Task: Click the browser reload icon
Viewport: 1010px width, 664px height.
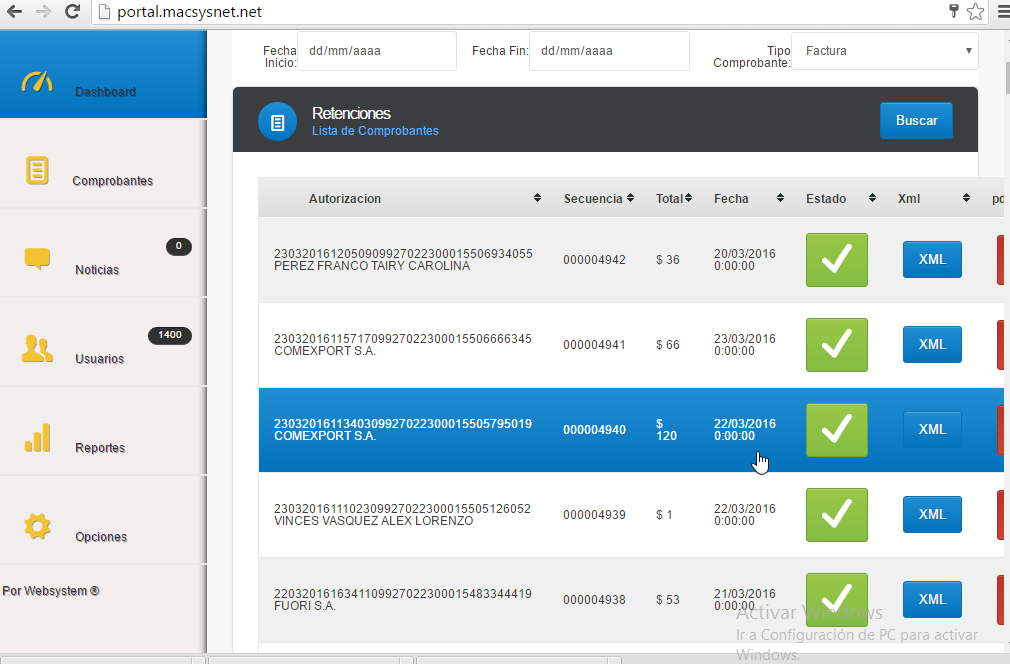Action: pyautogui.click(x=72, y=12)
